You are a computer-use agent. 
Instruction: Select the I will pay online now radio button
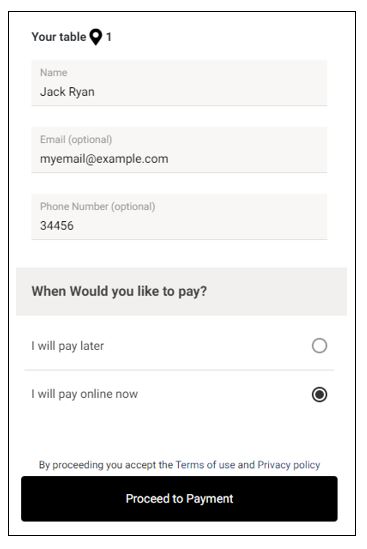click(319, 394)
